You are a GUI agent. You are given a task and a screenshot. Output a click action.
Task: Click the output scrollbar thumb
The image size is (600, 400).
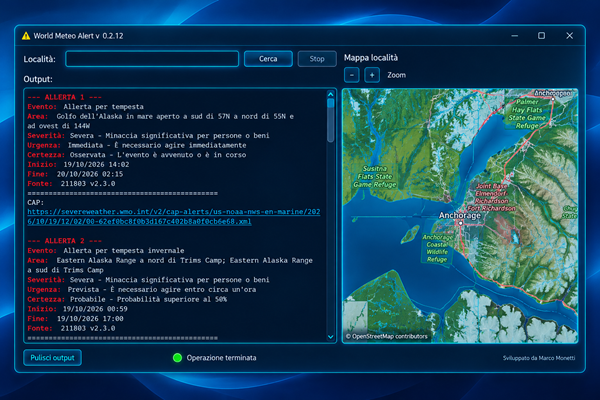pos(331,120)
